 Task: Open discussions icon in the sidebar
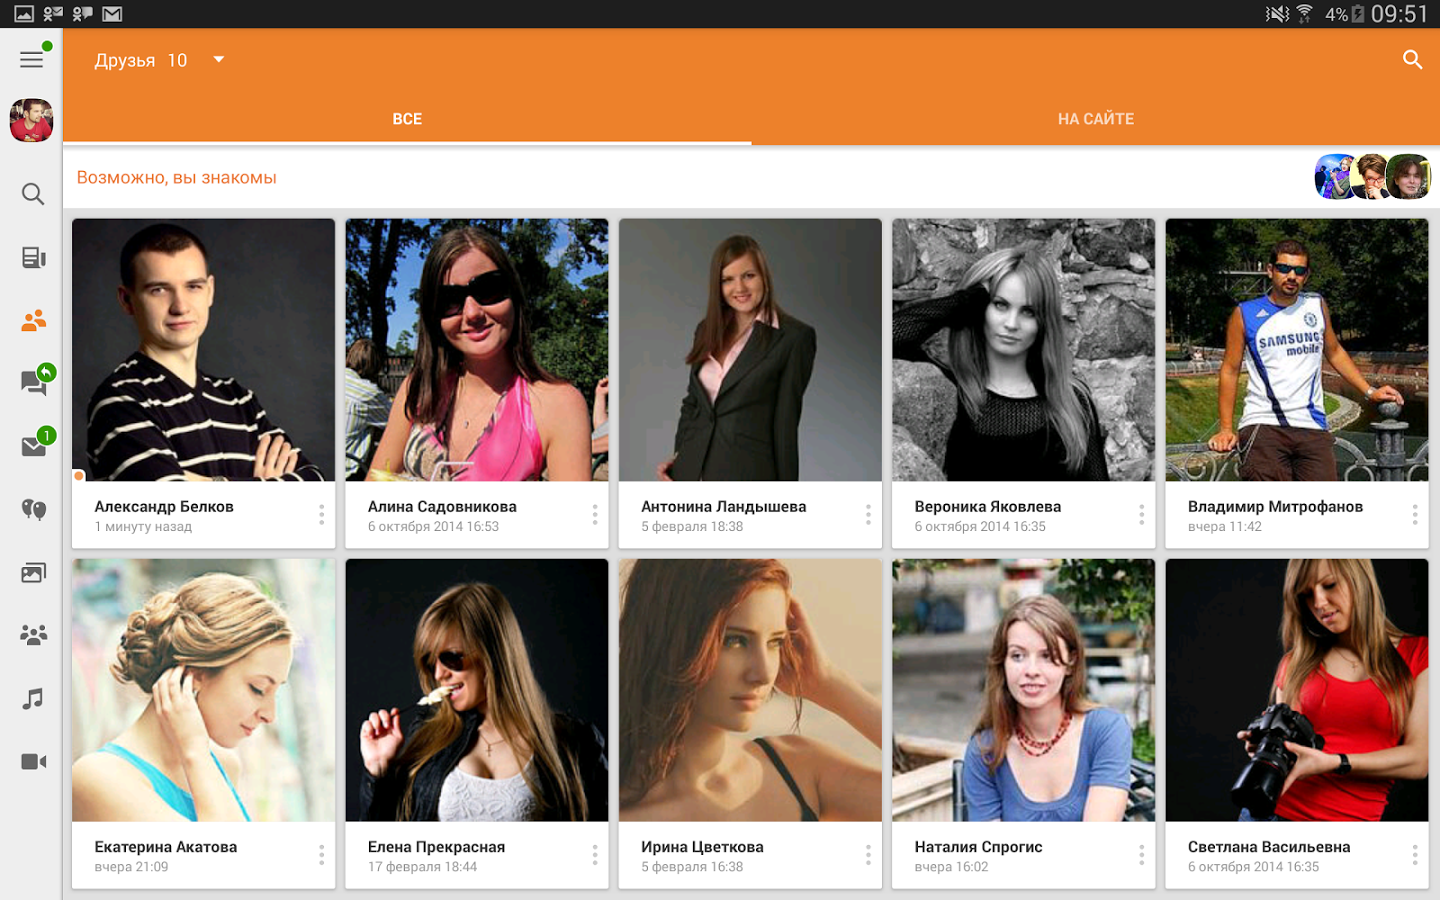34,383
